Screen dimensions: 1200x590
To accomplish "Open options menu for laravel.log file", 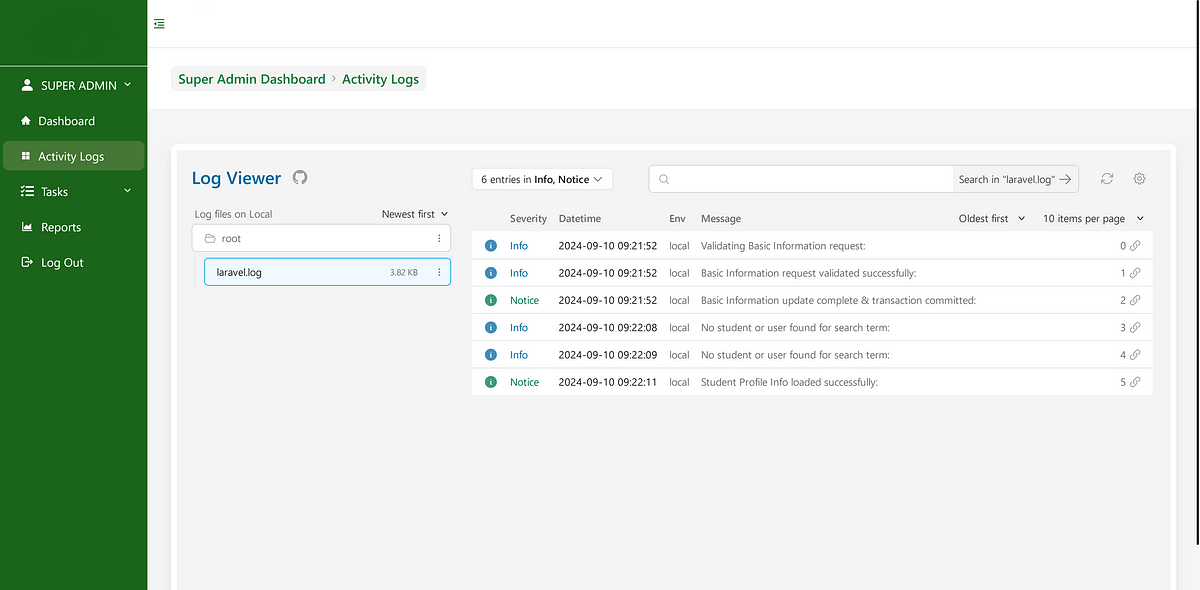I will (439, 272).
